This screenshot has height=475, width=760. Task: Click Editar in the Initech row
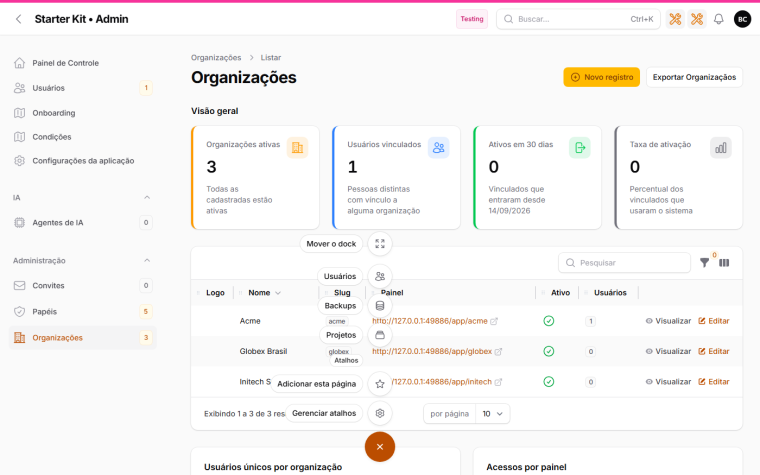tap(713, 382)
